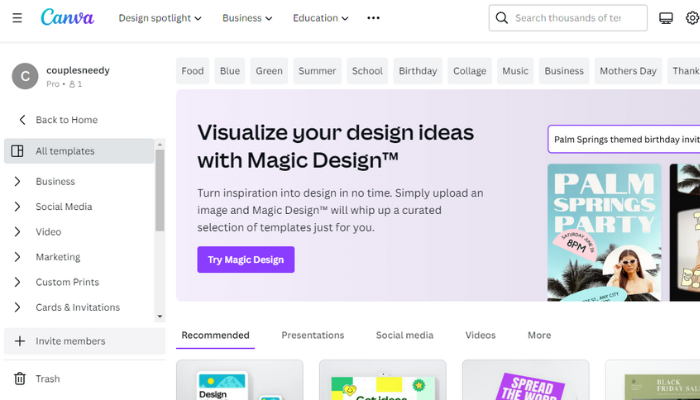Click the Palm Springs prompt text box
Viewport: 700px width, 400px height.
pos(624,139)
